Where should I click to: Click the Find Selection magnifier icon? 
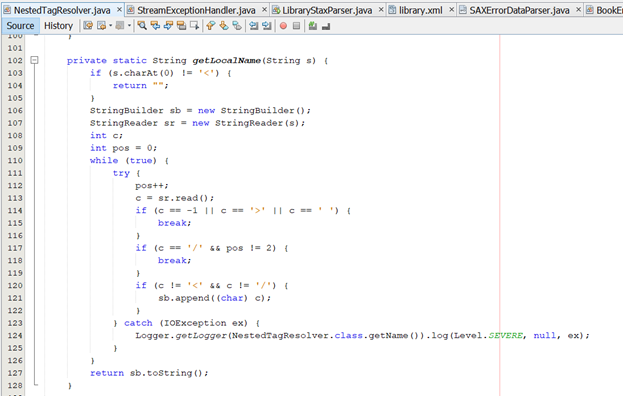pos(142,26)
